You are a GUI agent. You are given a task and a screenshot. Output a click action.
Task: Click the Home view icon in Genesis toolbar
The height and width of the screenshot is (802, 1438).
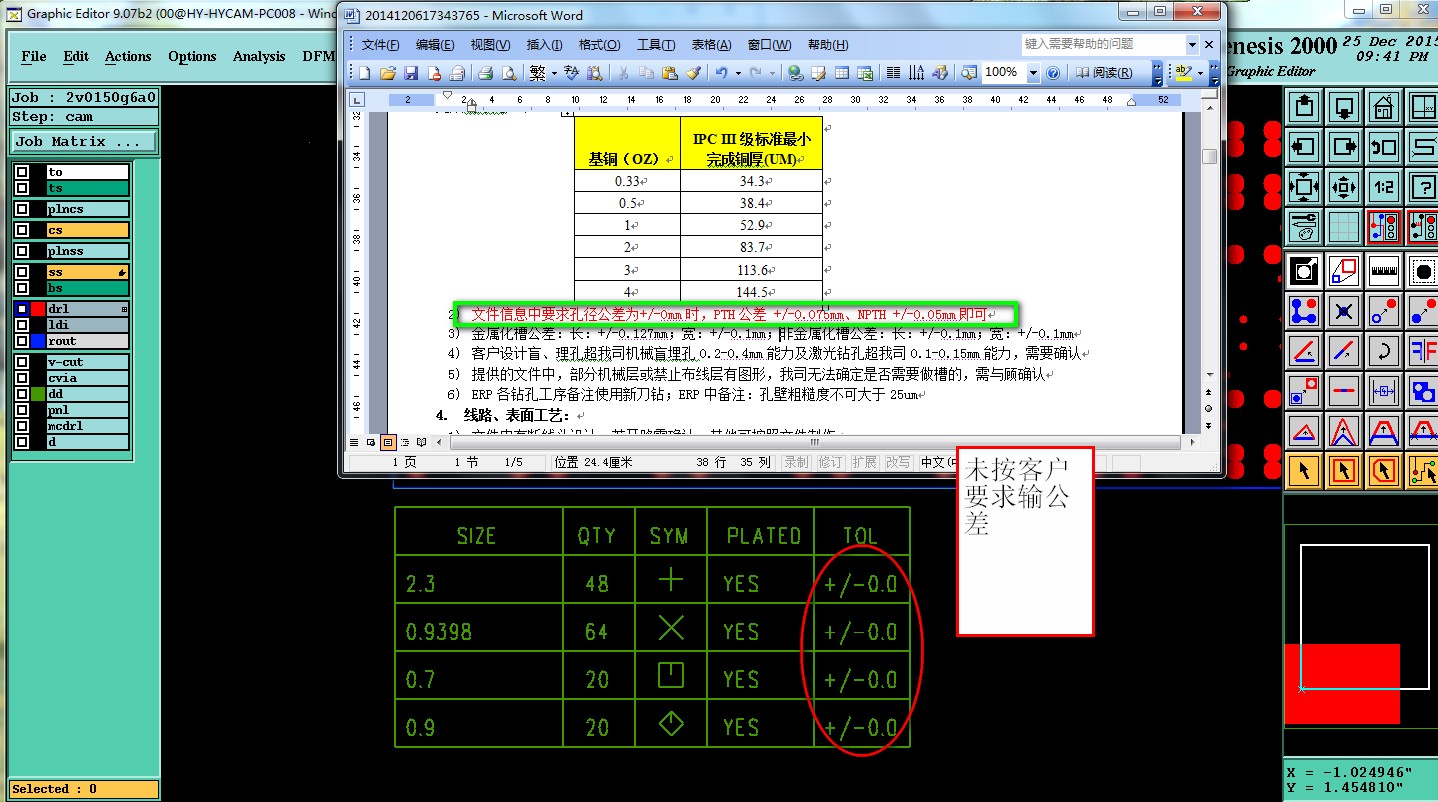coord(1383,106)
